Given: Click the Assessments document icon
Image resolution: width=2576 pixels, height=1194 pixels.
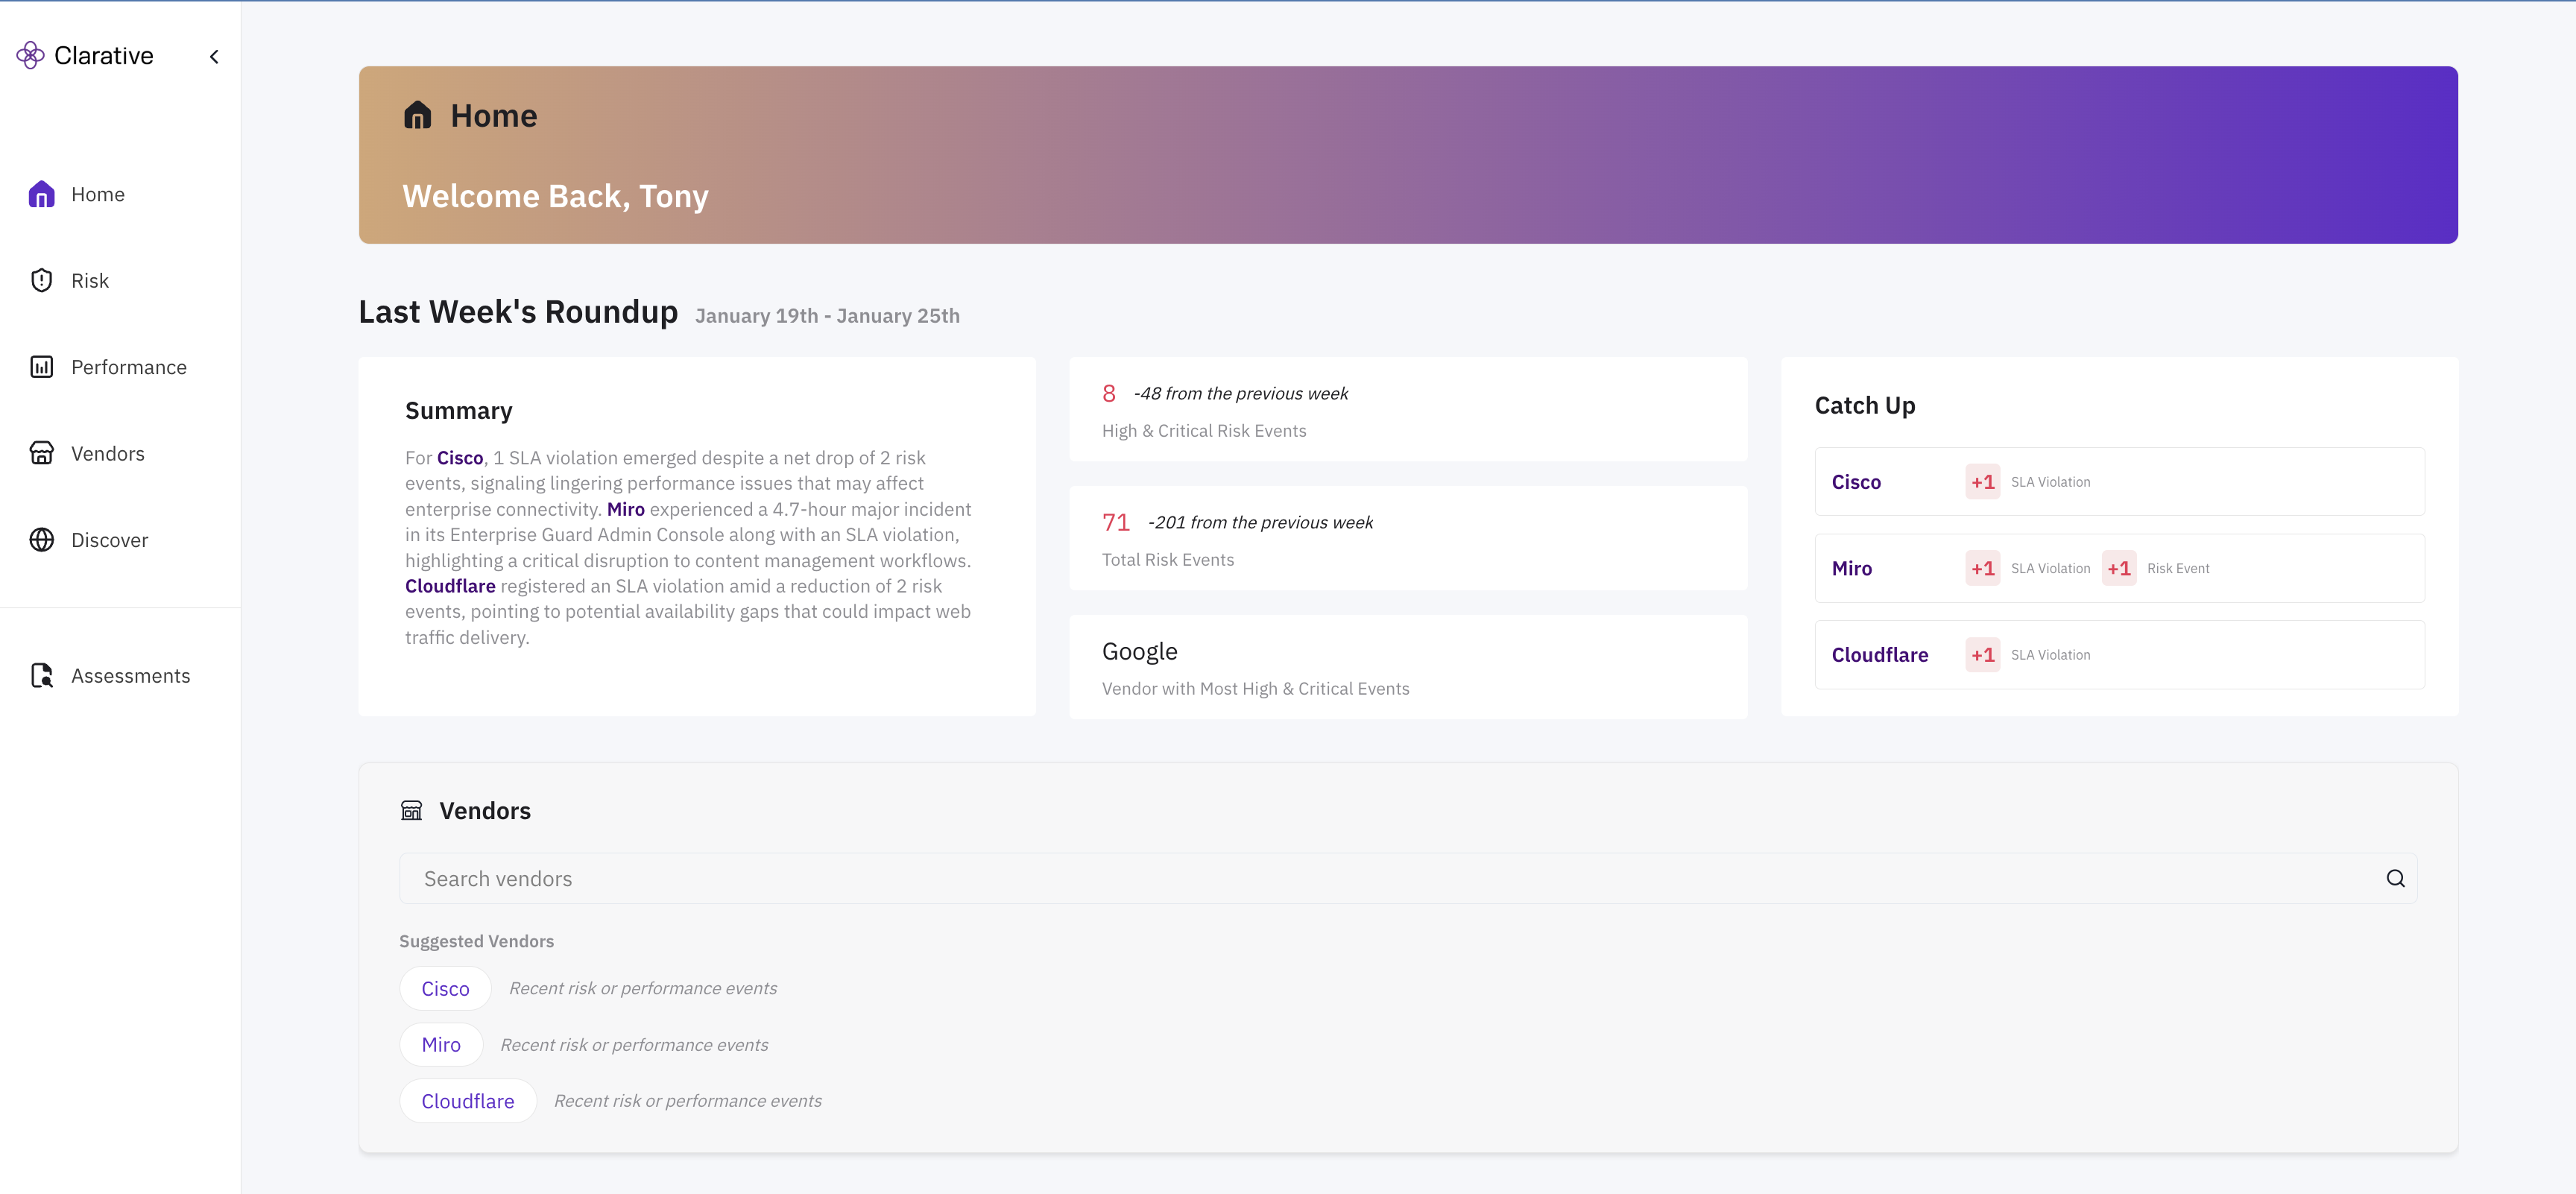Looking at the screenshot, I should click(41, 676).
